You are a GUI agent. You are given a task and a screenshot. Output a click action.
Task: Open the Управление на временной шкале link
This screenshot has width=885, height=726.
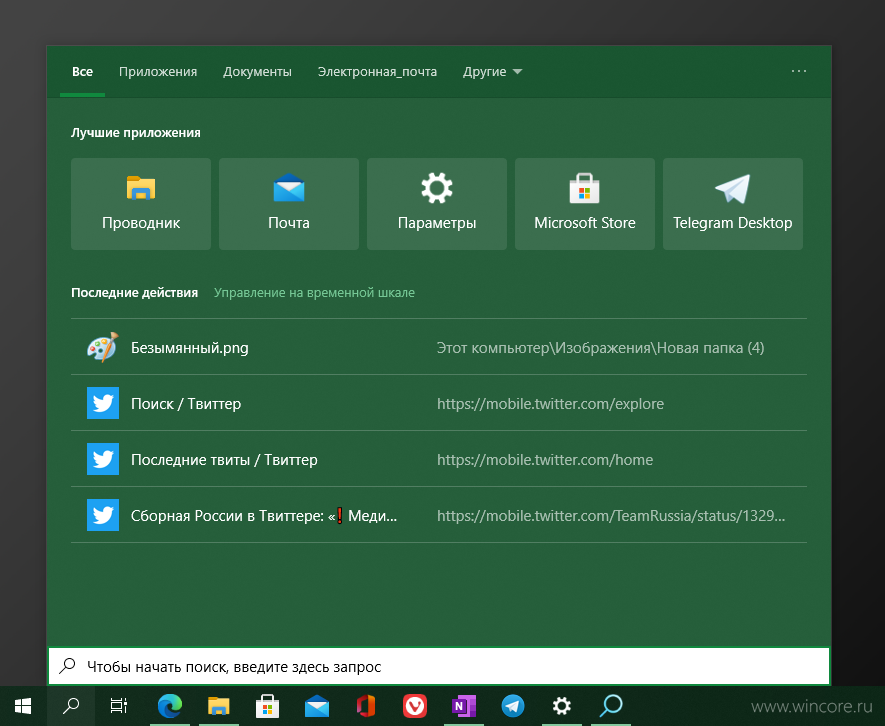[x=314, y=292]
